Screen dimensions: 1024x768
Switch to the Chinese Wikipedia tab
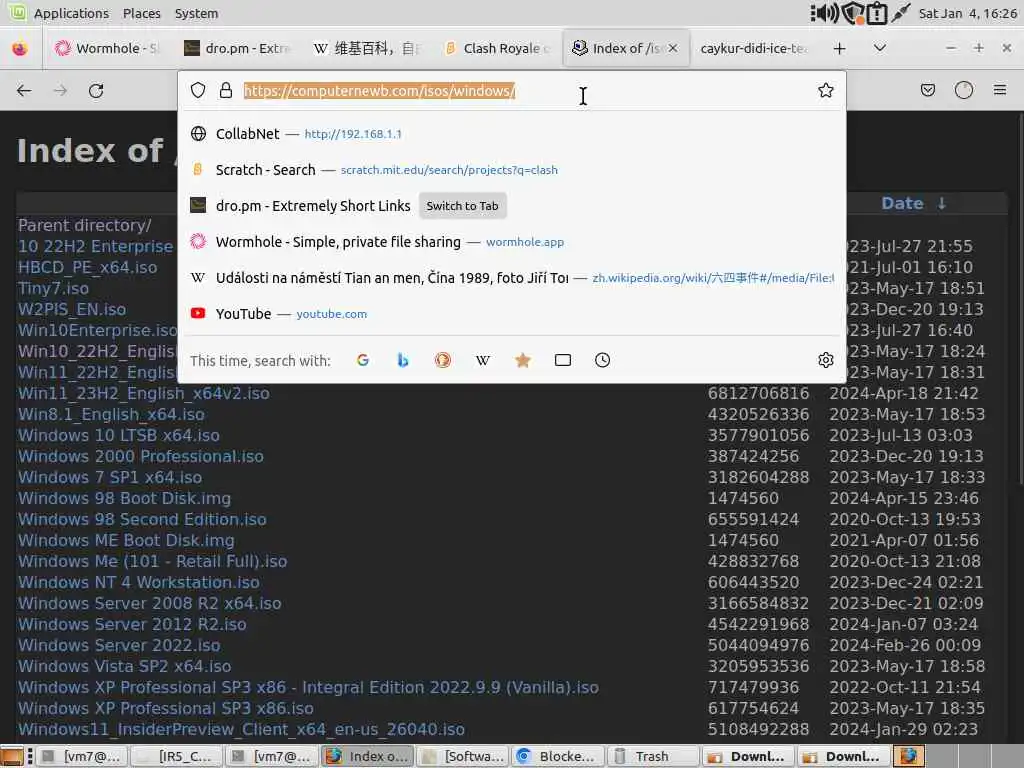click(x=367, y=48)
